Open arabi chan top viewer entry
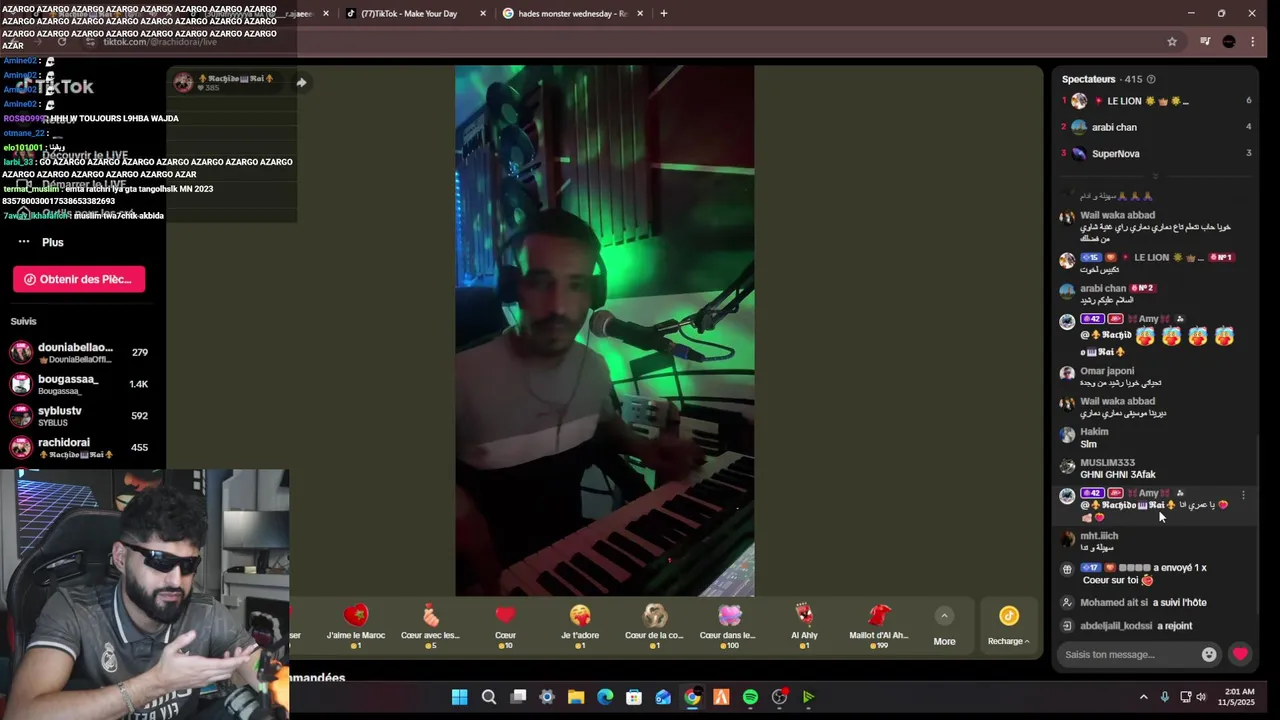Image resolution: width=1280 pixels, height=720 pixels. [1155, 127]
